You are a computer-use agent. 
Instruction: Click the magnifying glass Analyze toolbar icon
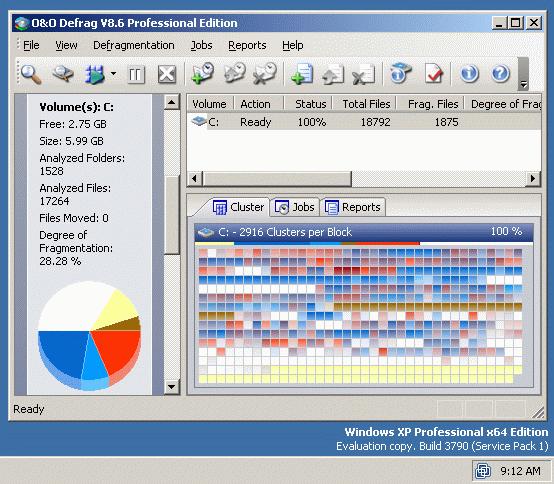[31, 74]
